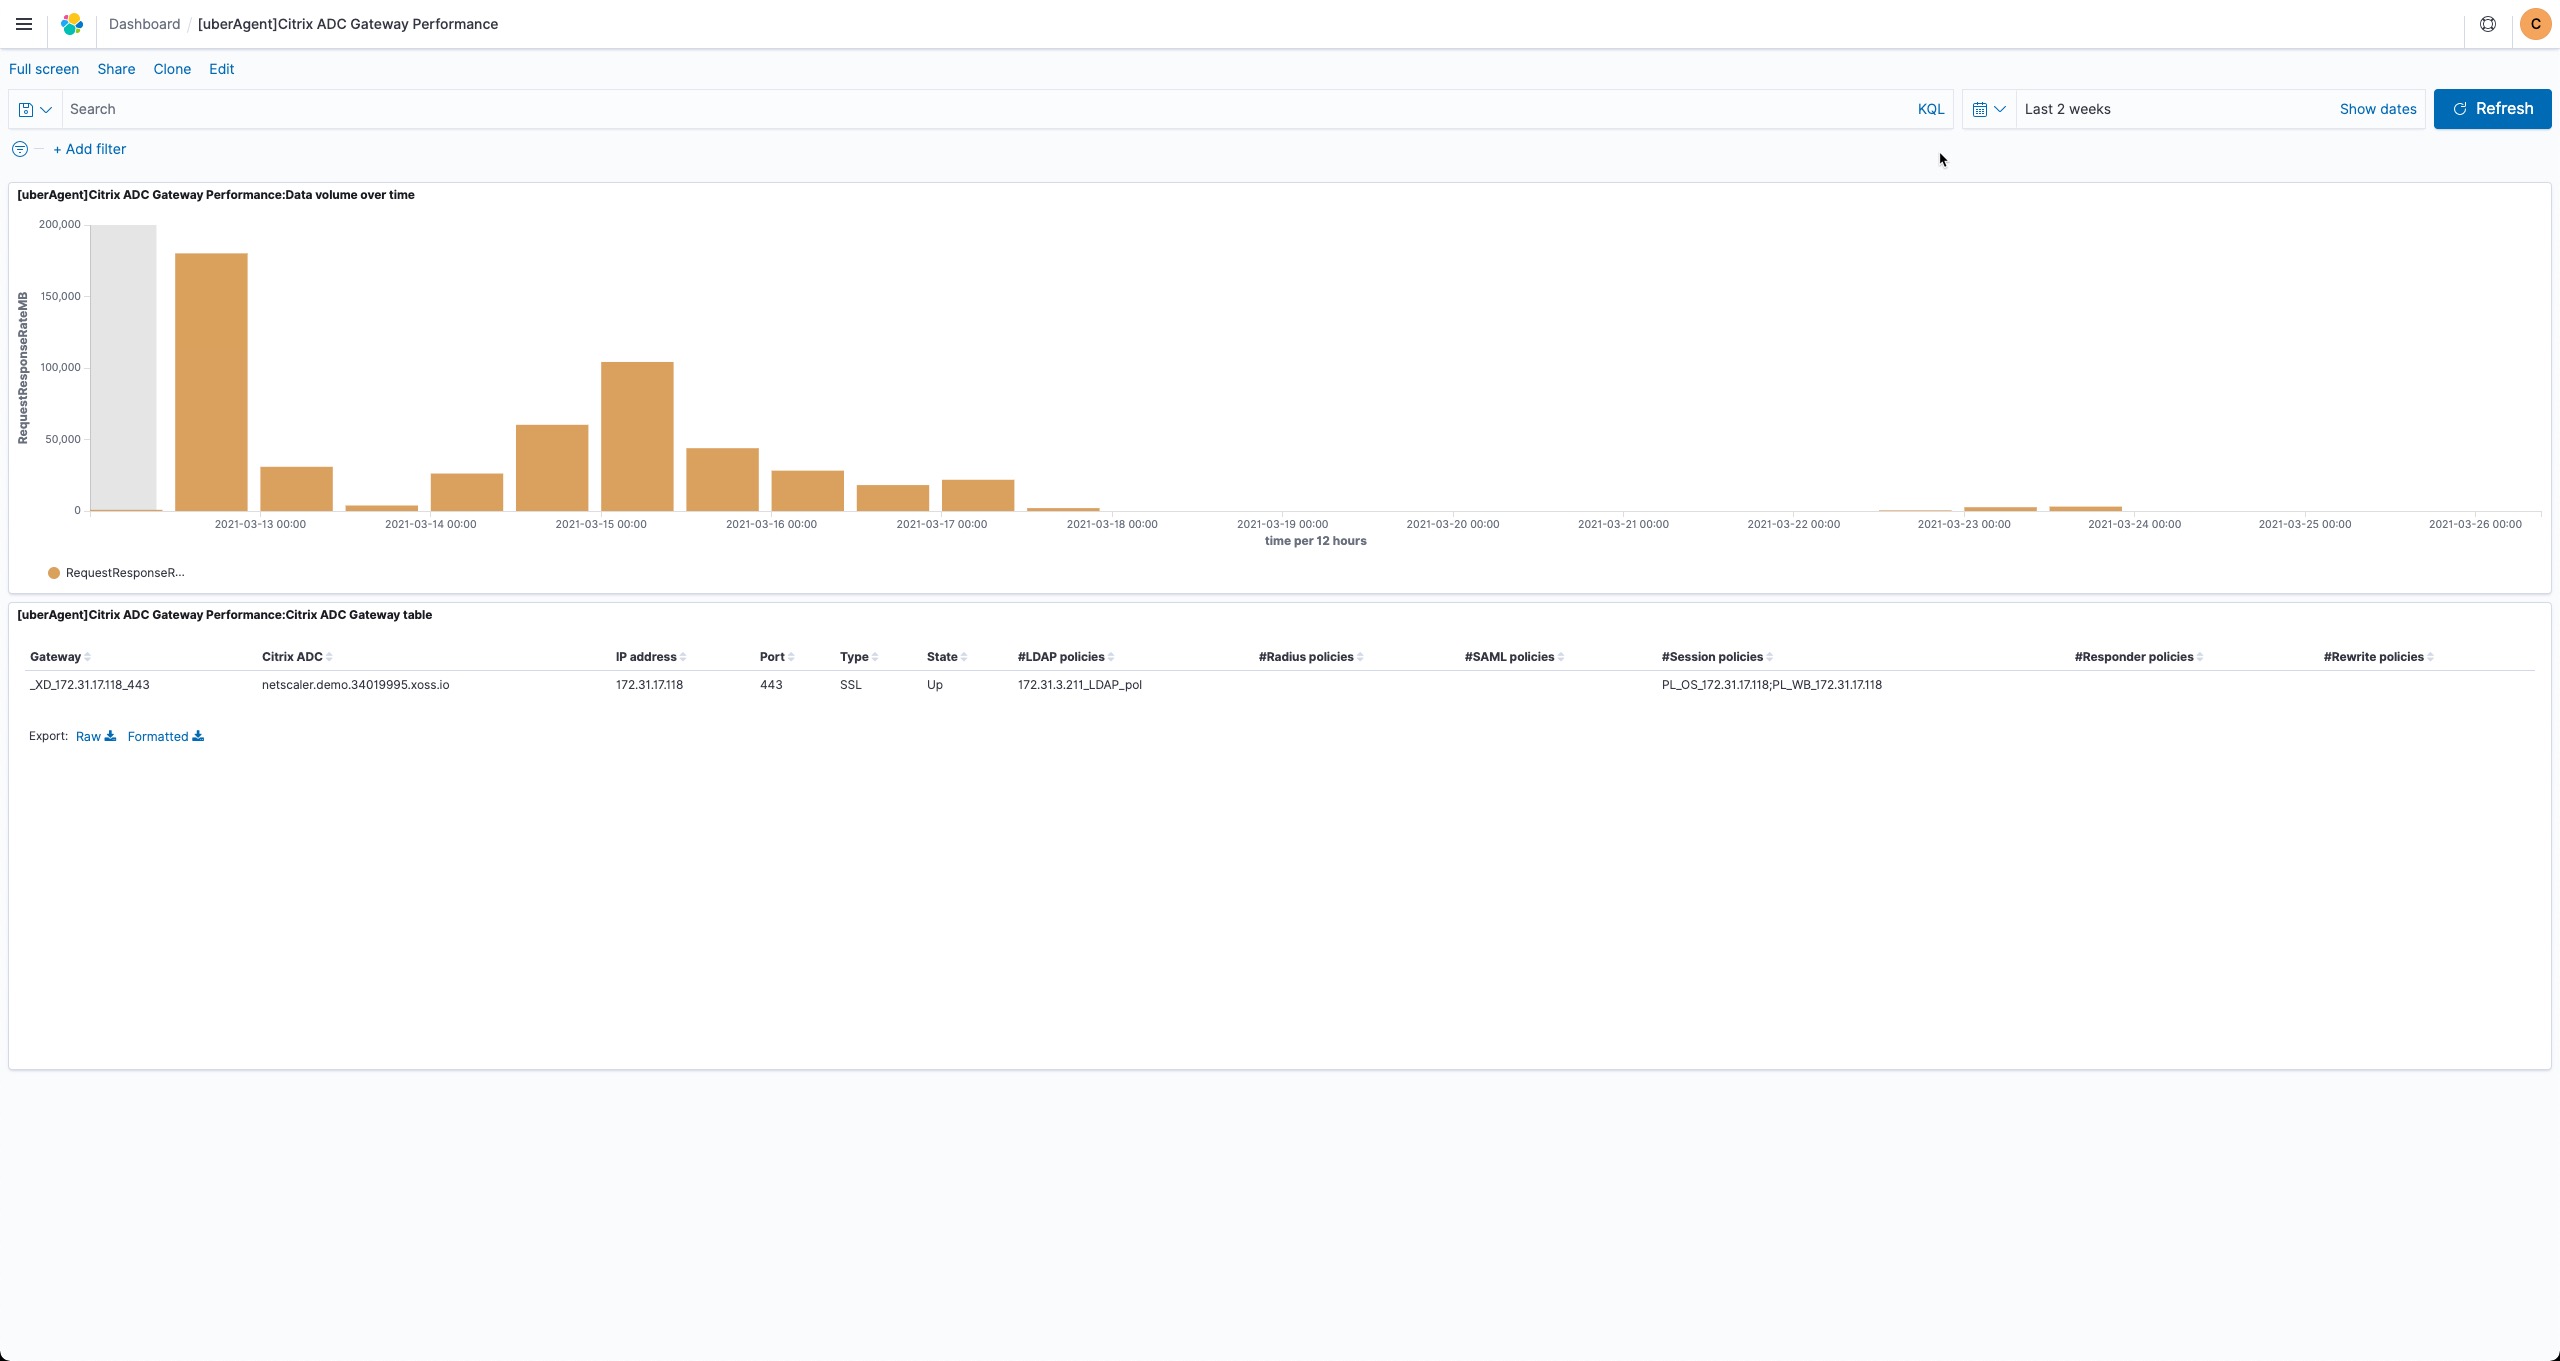Switch KQL query language setting
Viewport: 2560px width, 1361px height.
click(x=1930, y=109)
